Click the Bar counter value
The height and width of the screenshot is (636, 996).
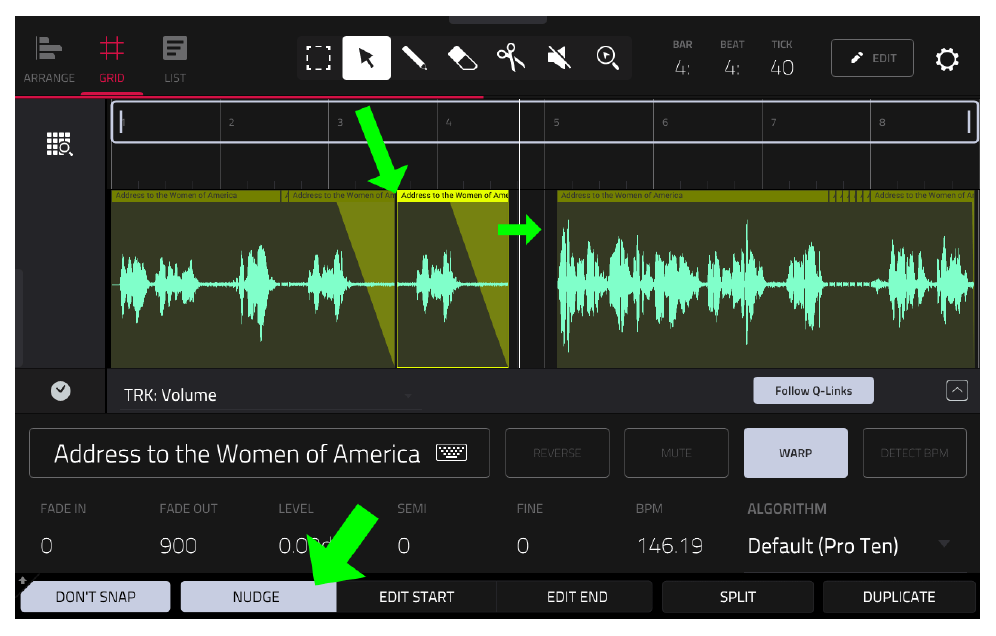(x=682, y=67)
